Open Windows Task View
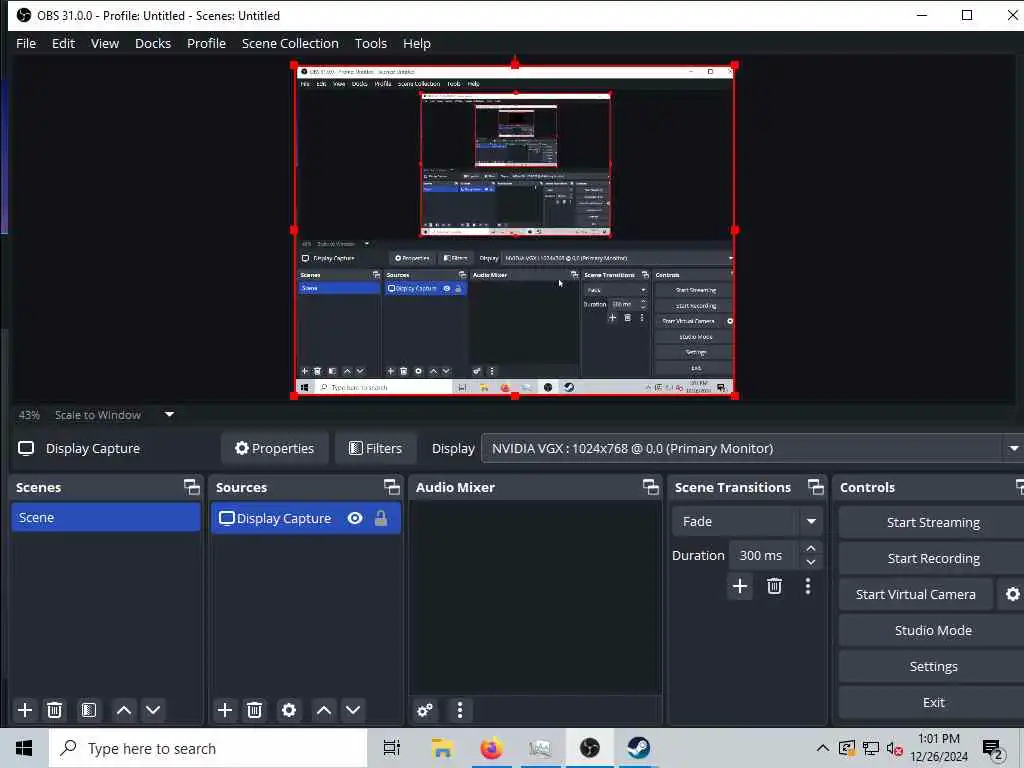Viewport: 1024px width, 768px height. 392,748
